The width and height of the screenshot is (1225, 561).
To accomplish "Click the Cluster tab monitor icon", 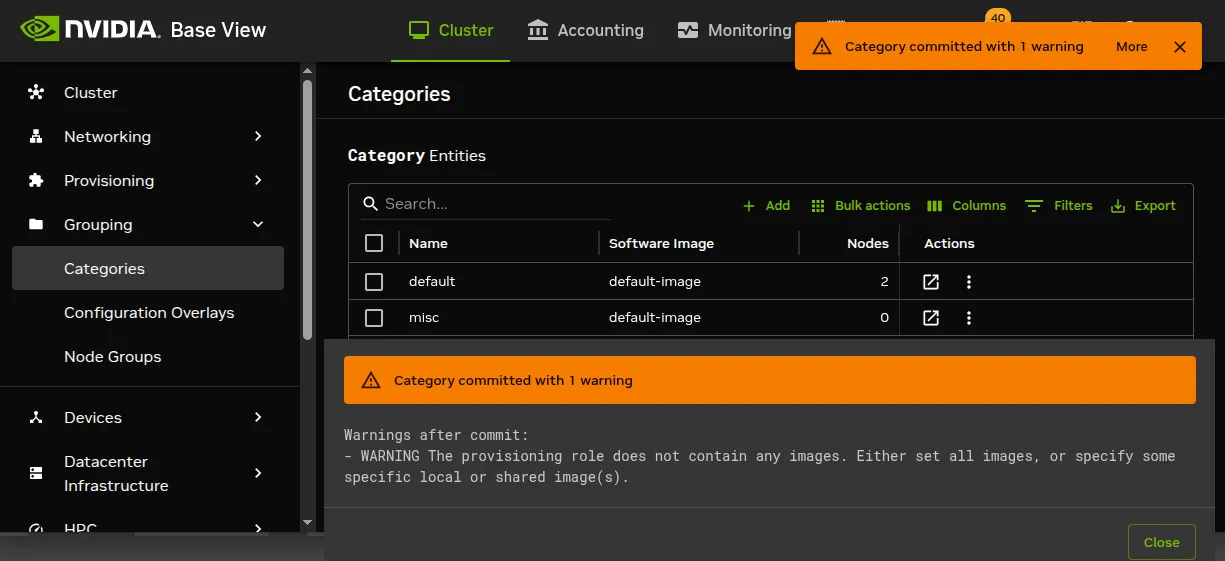I will [419, 30].
